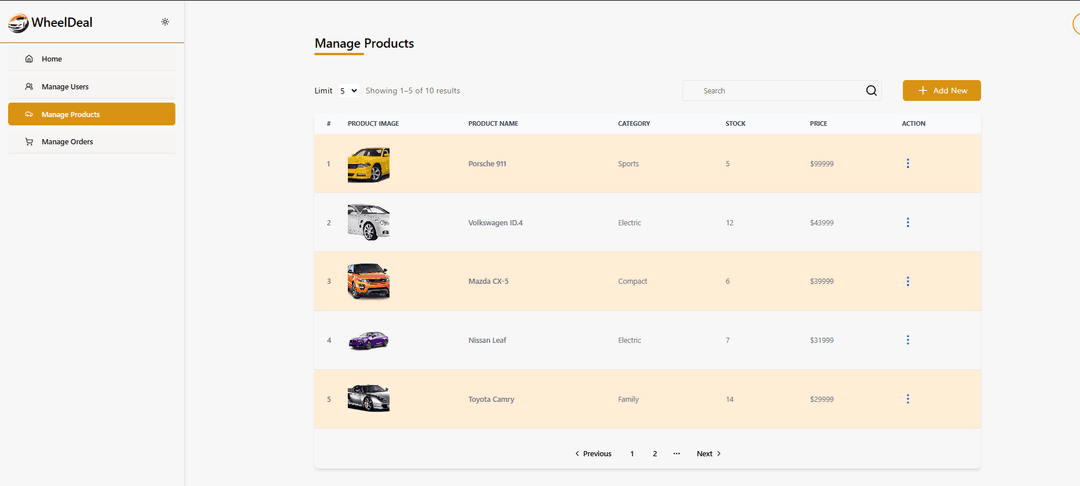The image size is (1080, 486).
Task: Go to pagination page 2
Action: 655,454
